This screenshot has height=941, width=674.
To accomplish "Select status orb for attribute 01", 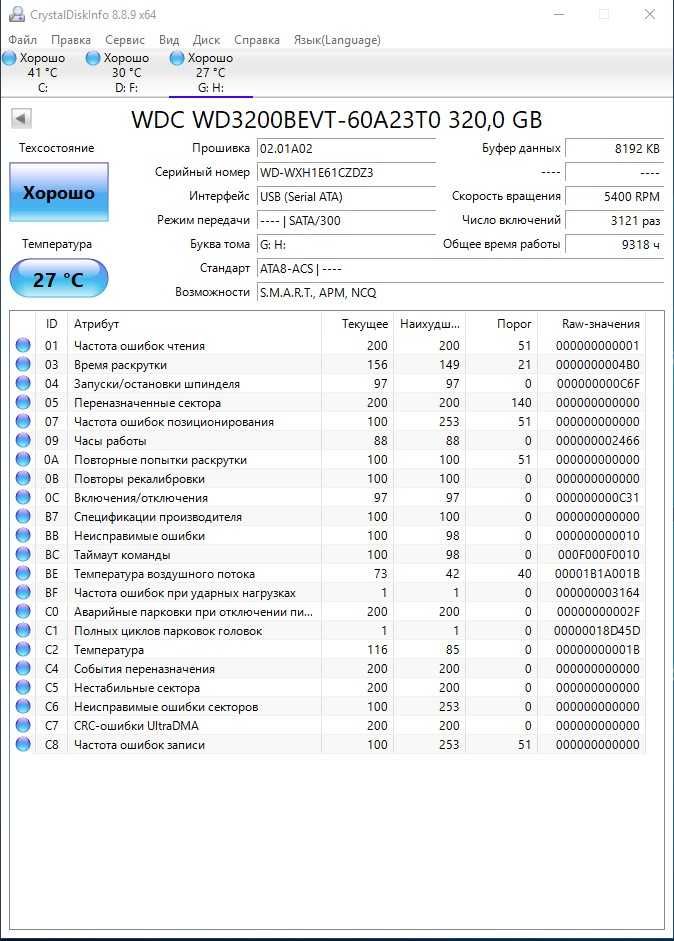I will pyautogui.click(x=23, y=345).
